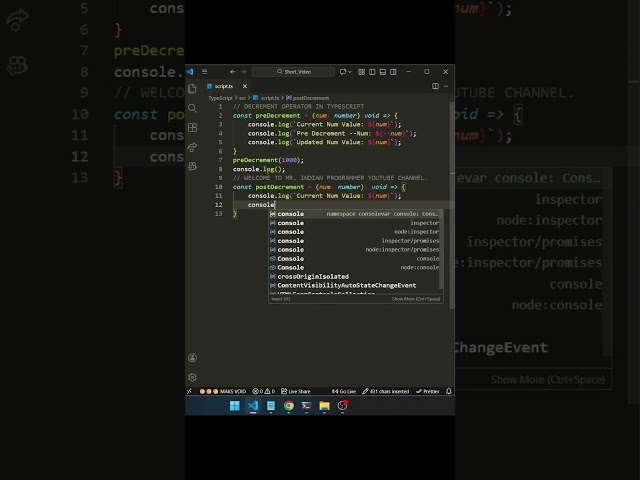This screenshot has height=480, width=640.
Task: Open the Extensions view in activity bar
Action: 192,127
